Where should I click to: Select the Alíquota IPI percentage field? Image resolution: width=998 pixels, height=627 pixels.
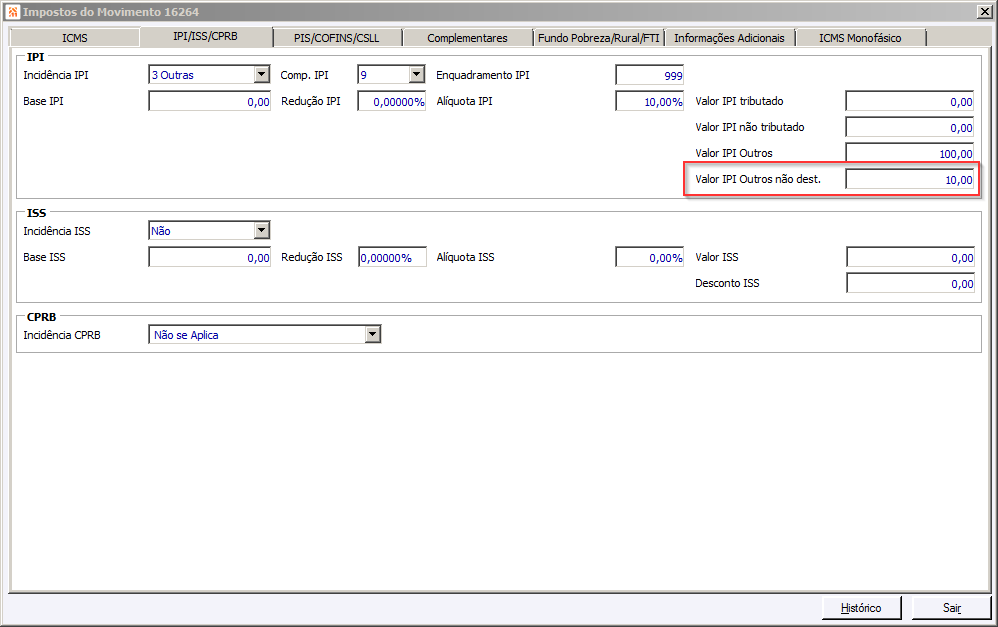pos(649,101)
